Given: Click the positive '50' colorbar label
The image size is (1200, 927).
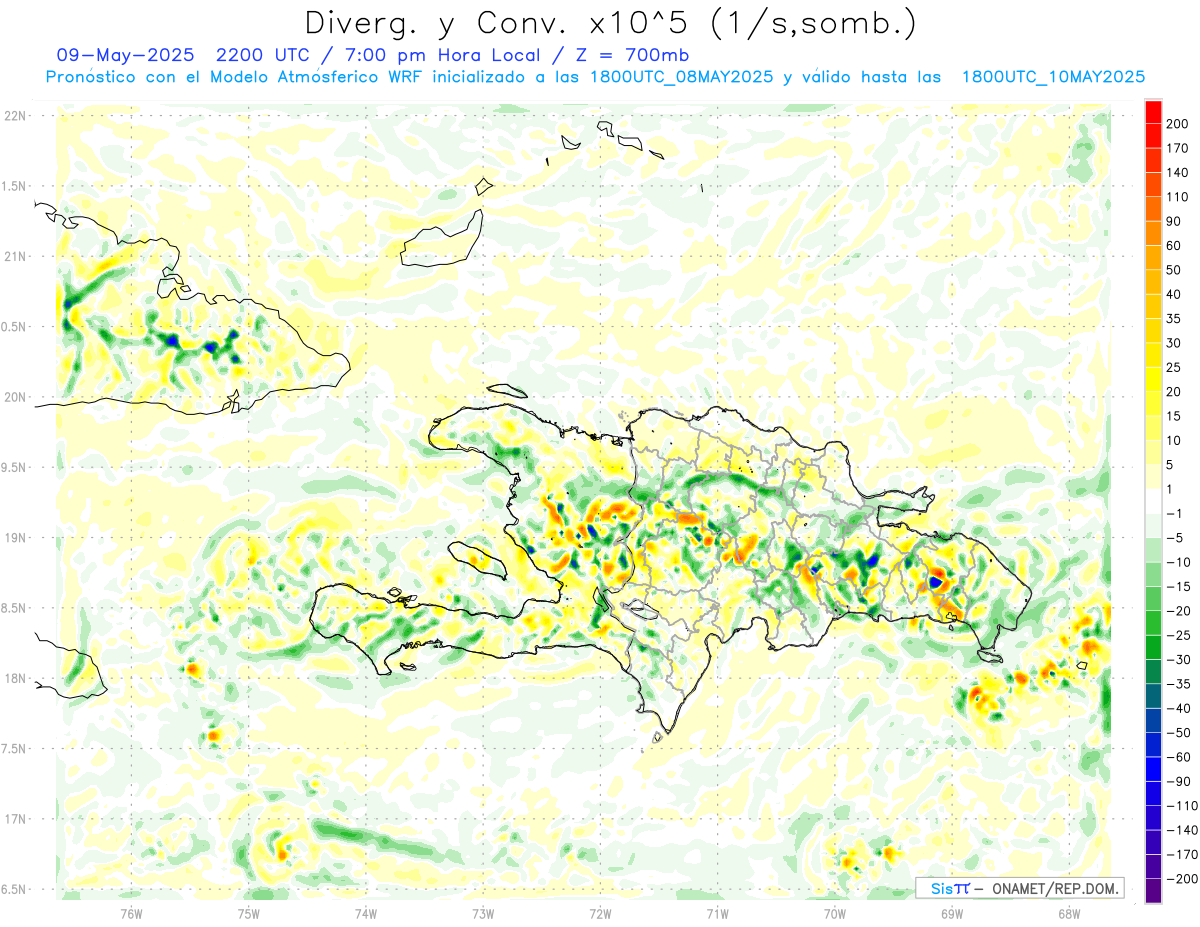Looking at the screenshot, I should 1174,270.
